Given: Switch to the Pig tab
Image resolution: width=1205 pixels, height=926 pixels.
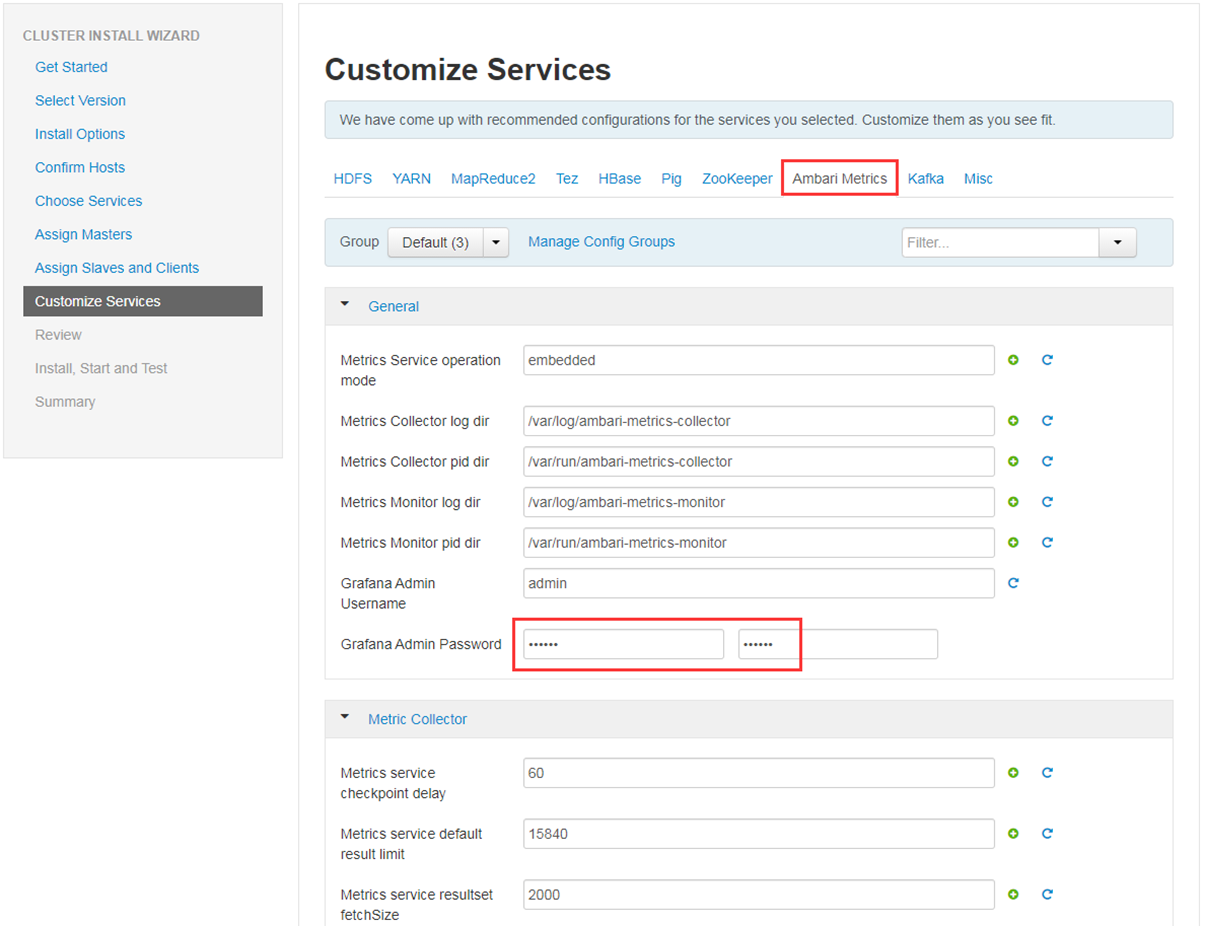Looking at the screenshot, I should 672,179.
